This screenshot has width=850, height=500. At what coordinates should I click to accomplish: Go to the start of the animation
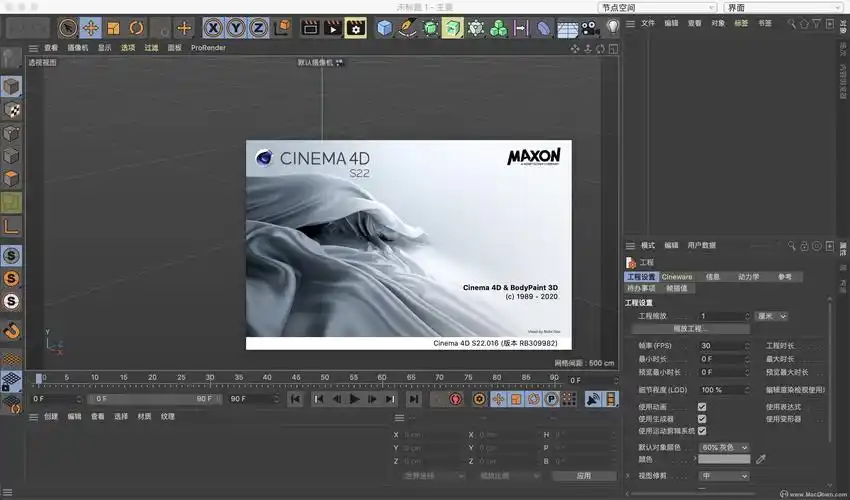click(x=295, y=399)
